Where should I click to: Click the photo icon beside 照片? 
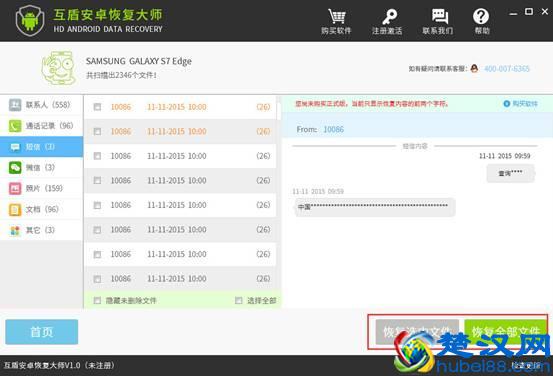15,188
